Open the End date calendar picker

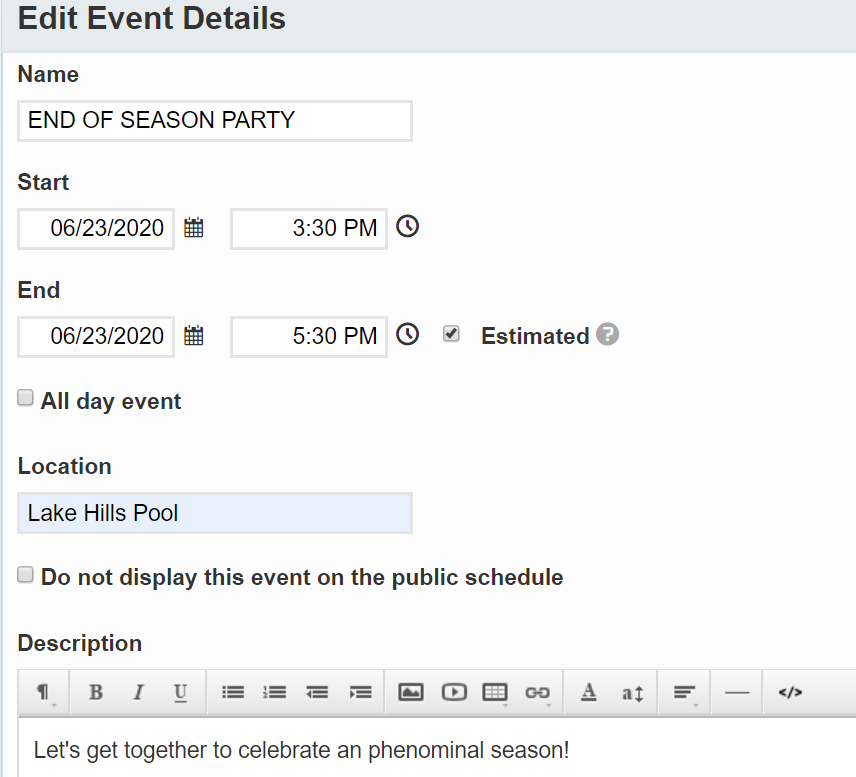click(194, 336)
